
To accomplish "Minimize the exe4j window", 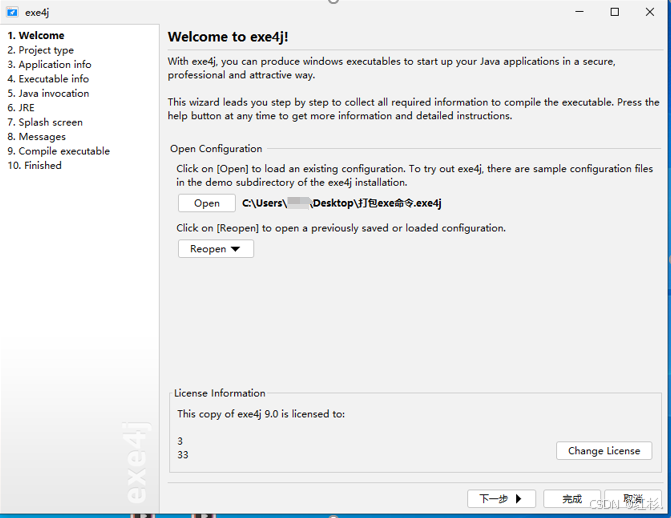I will [579, 12].
